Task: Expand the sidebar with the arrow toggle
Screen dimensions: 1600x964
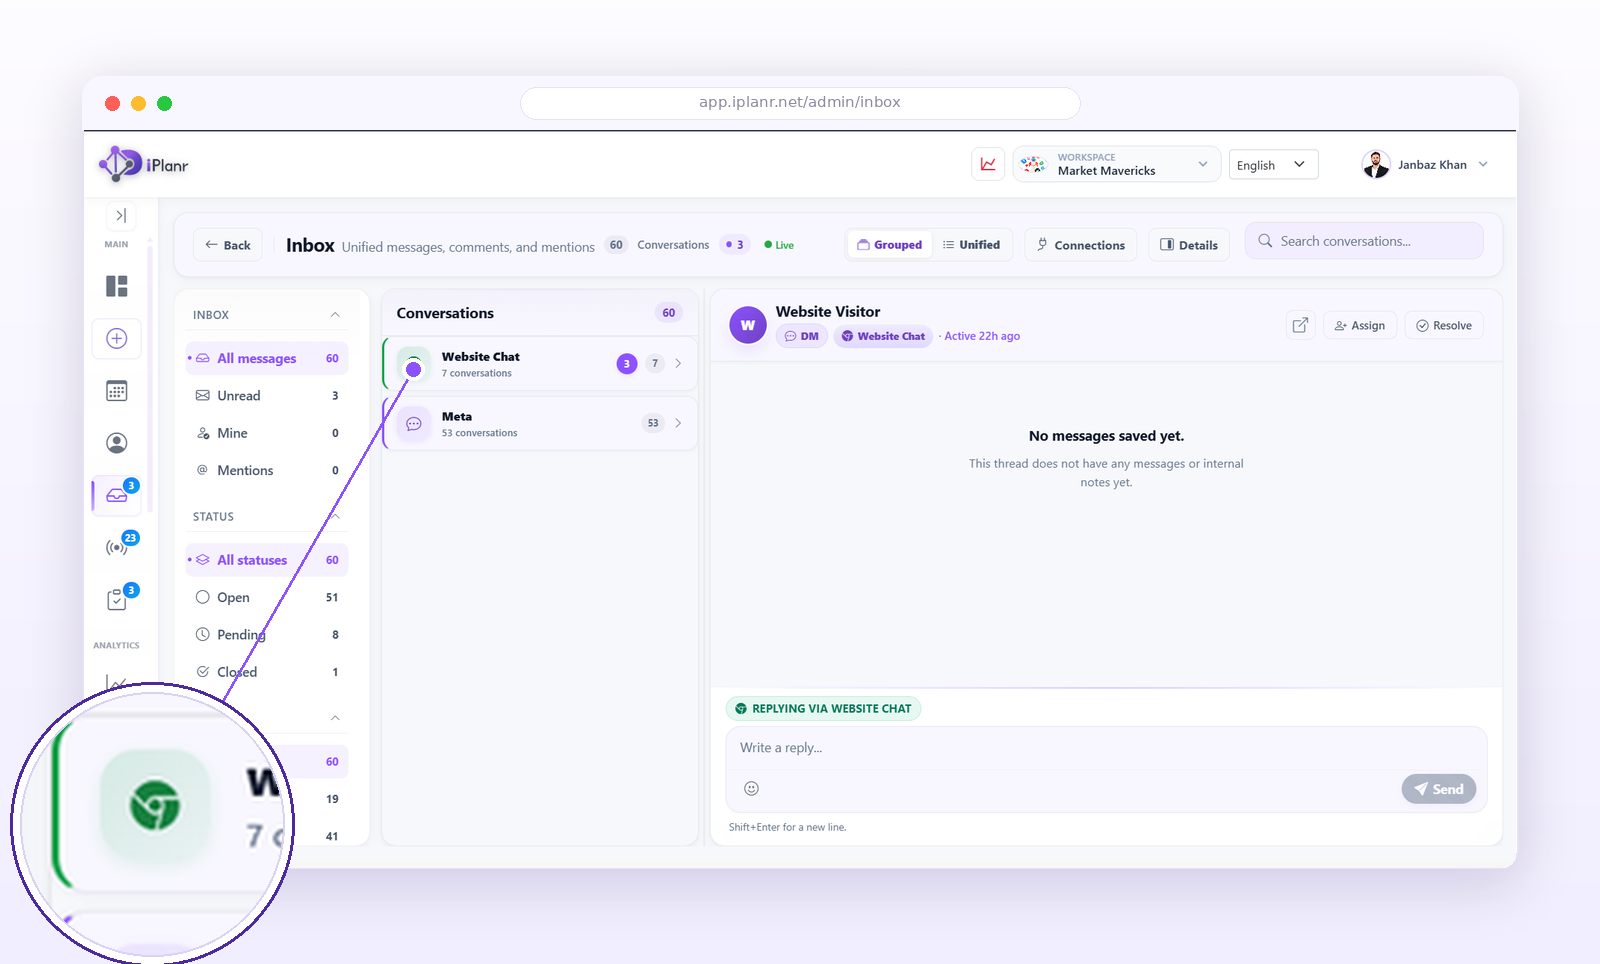Action: click(x=120, y=215)
